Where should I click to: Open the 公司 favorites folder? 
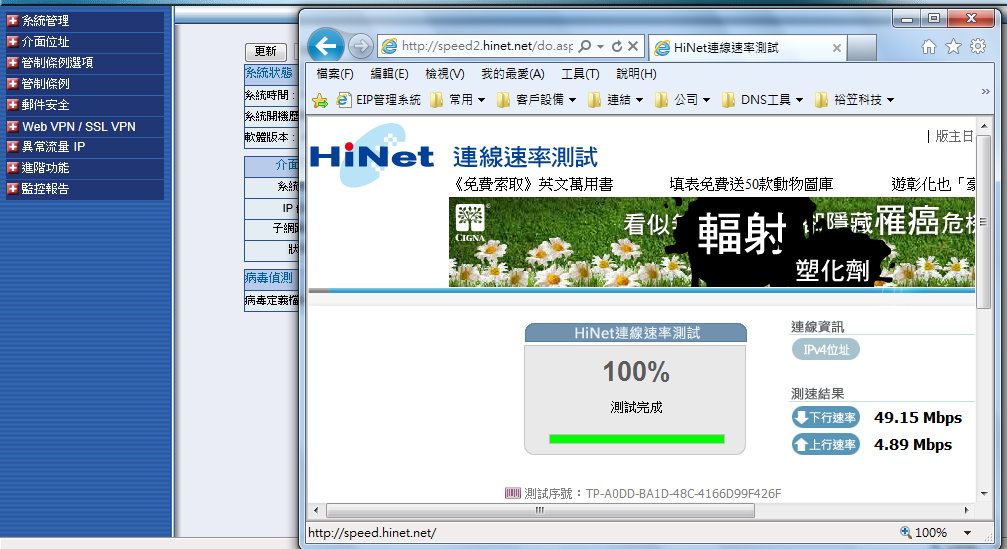[683, 100]
